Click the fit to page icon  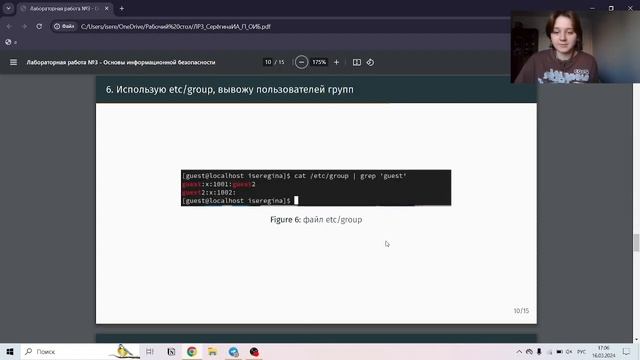click(357, 62)
